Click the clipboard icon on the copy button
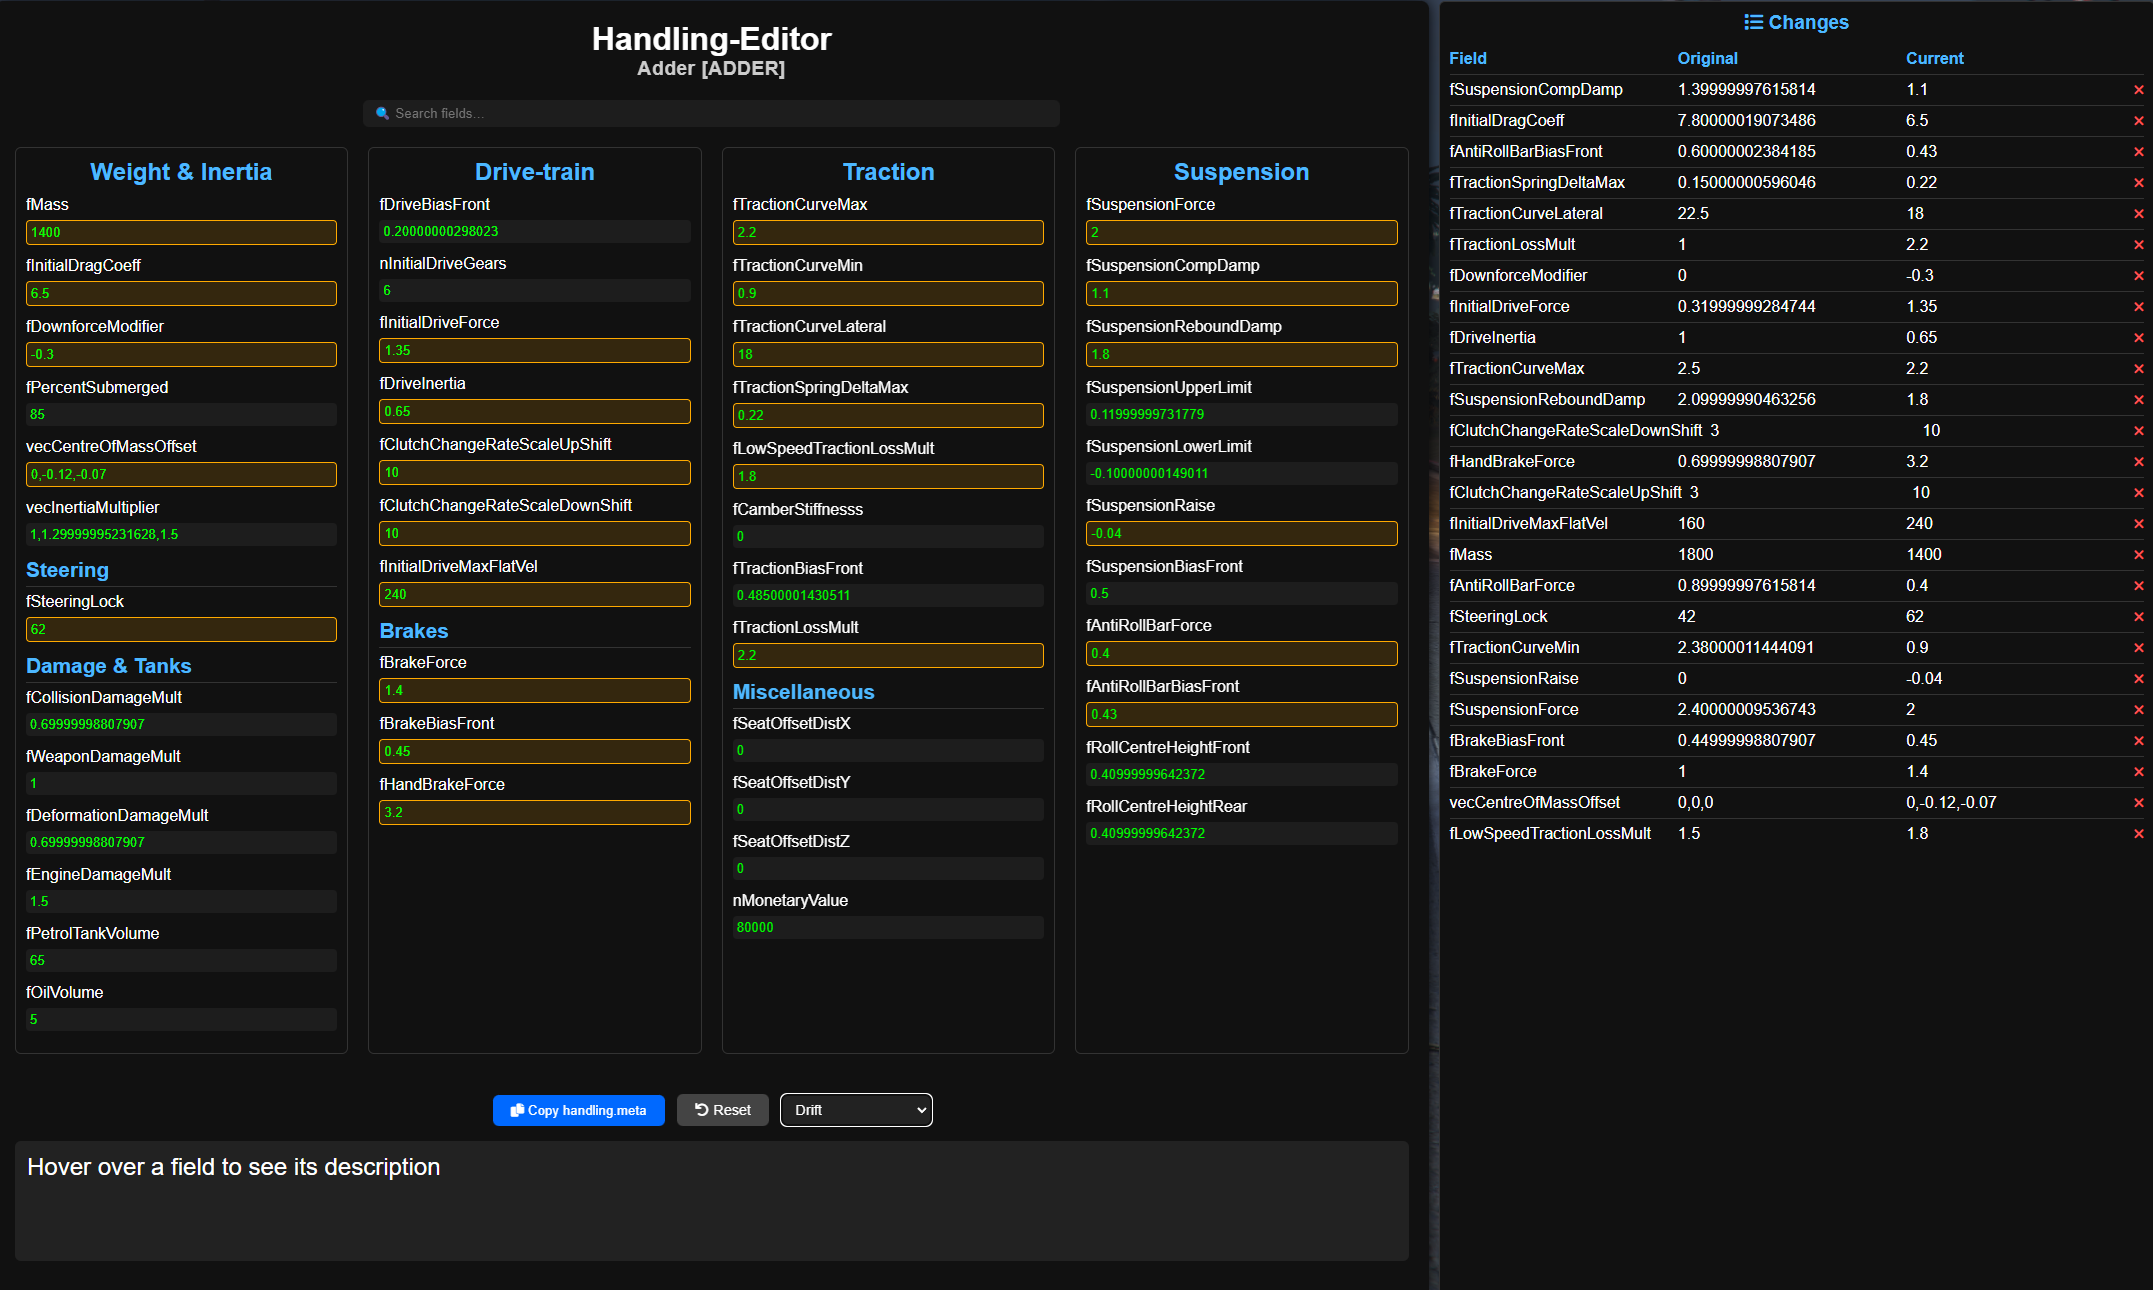2153x1290 pixels. [516, 1110]
